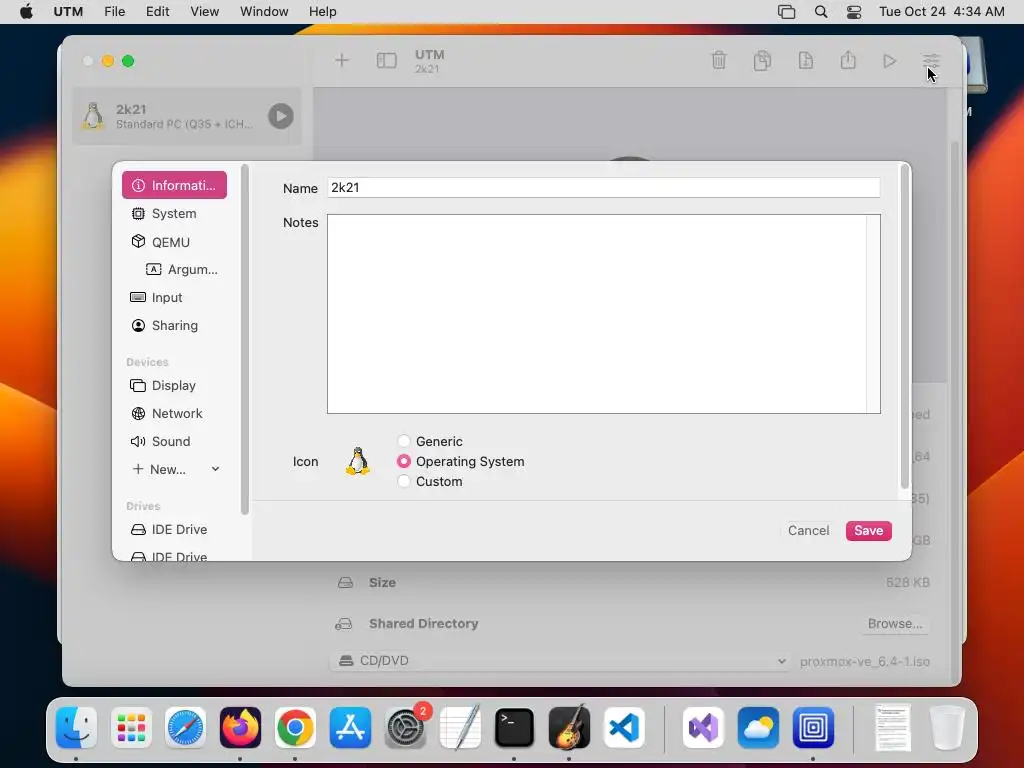Open Finder from the Dock
This screenshot has height=768, width=1024.
coord(76,728)
